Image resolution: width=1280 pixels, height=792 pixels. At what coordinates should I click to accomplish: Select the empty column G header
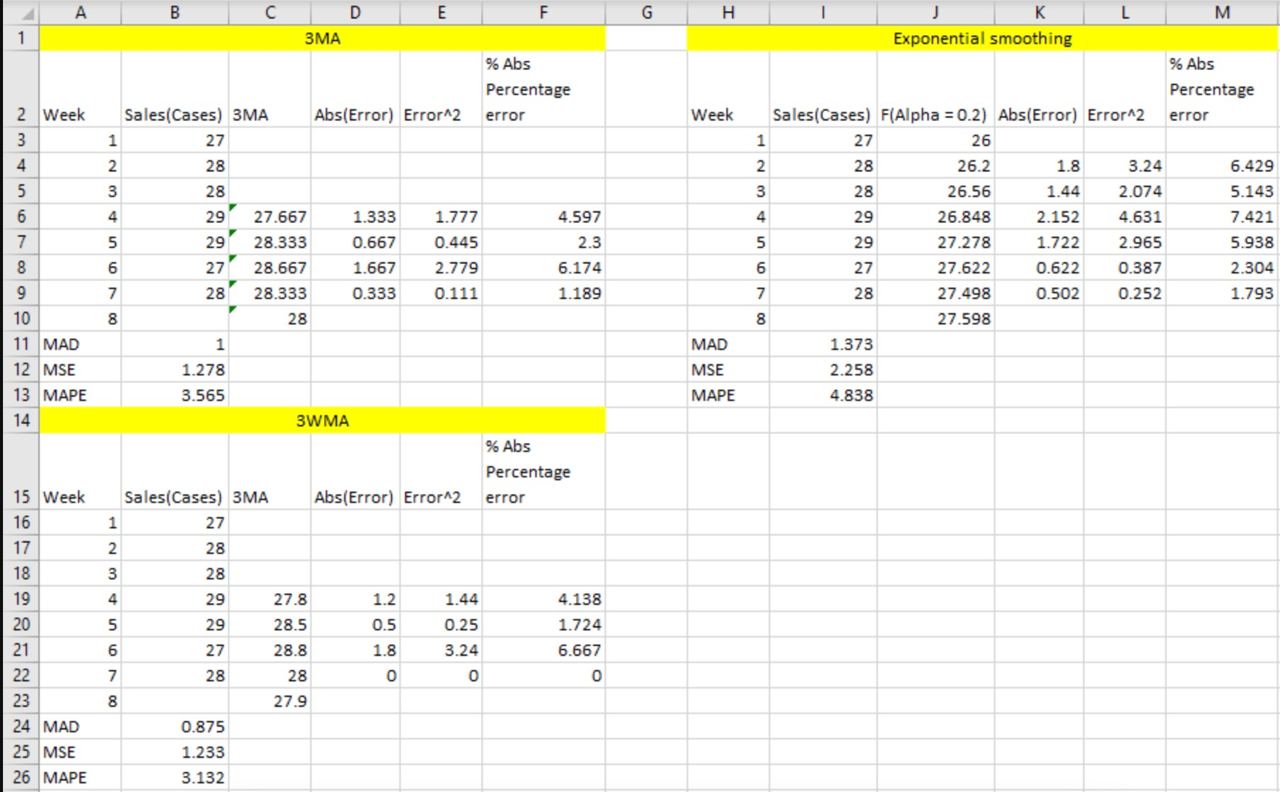pos(646,12)
